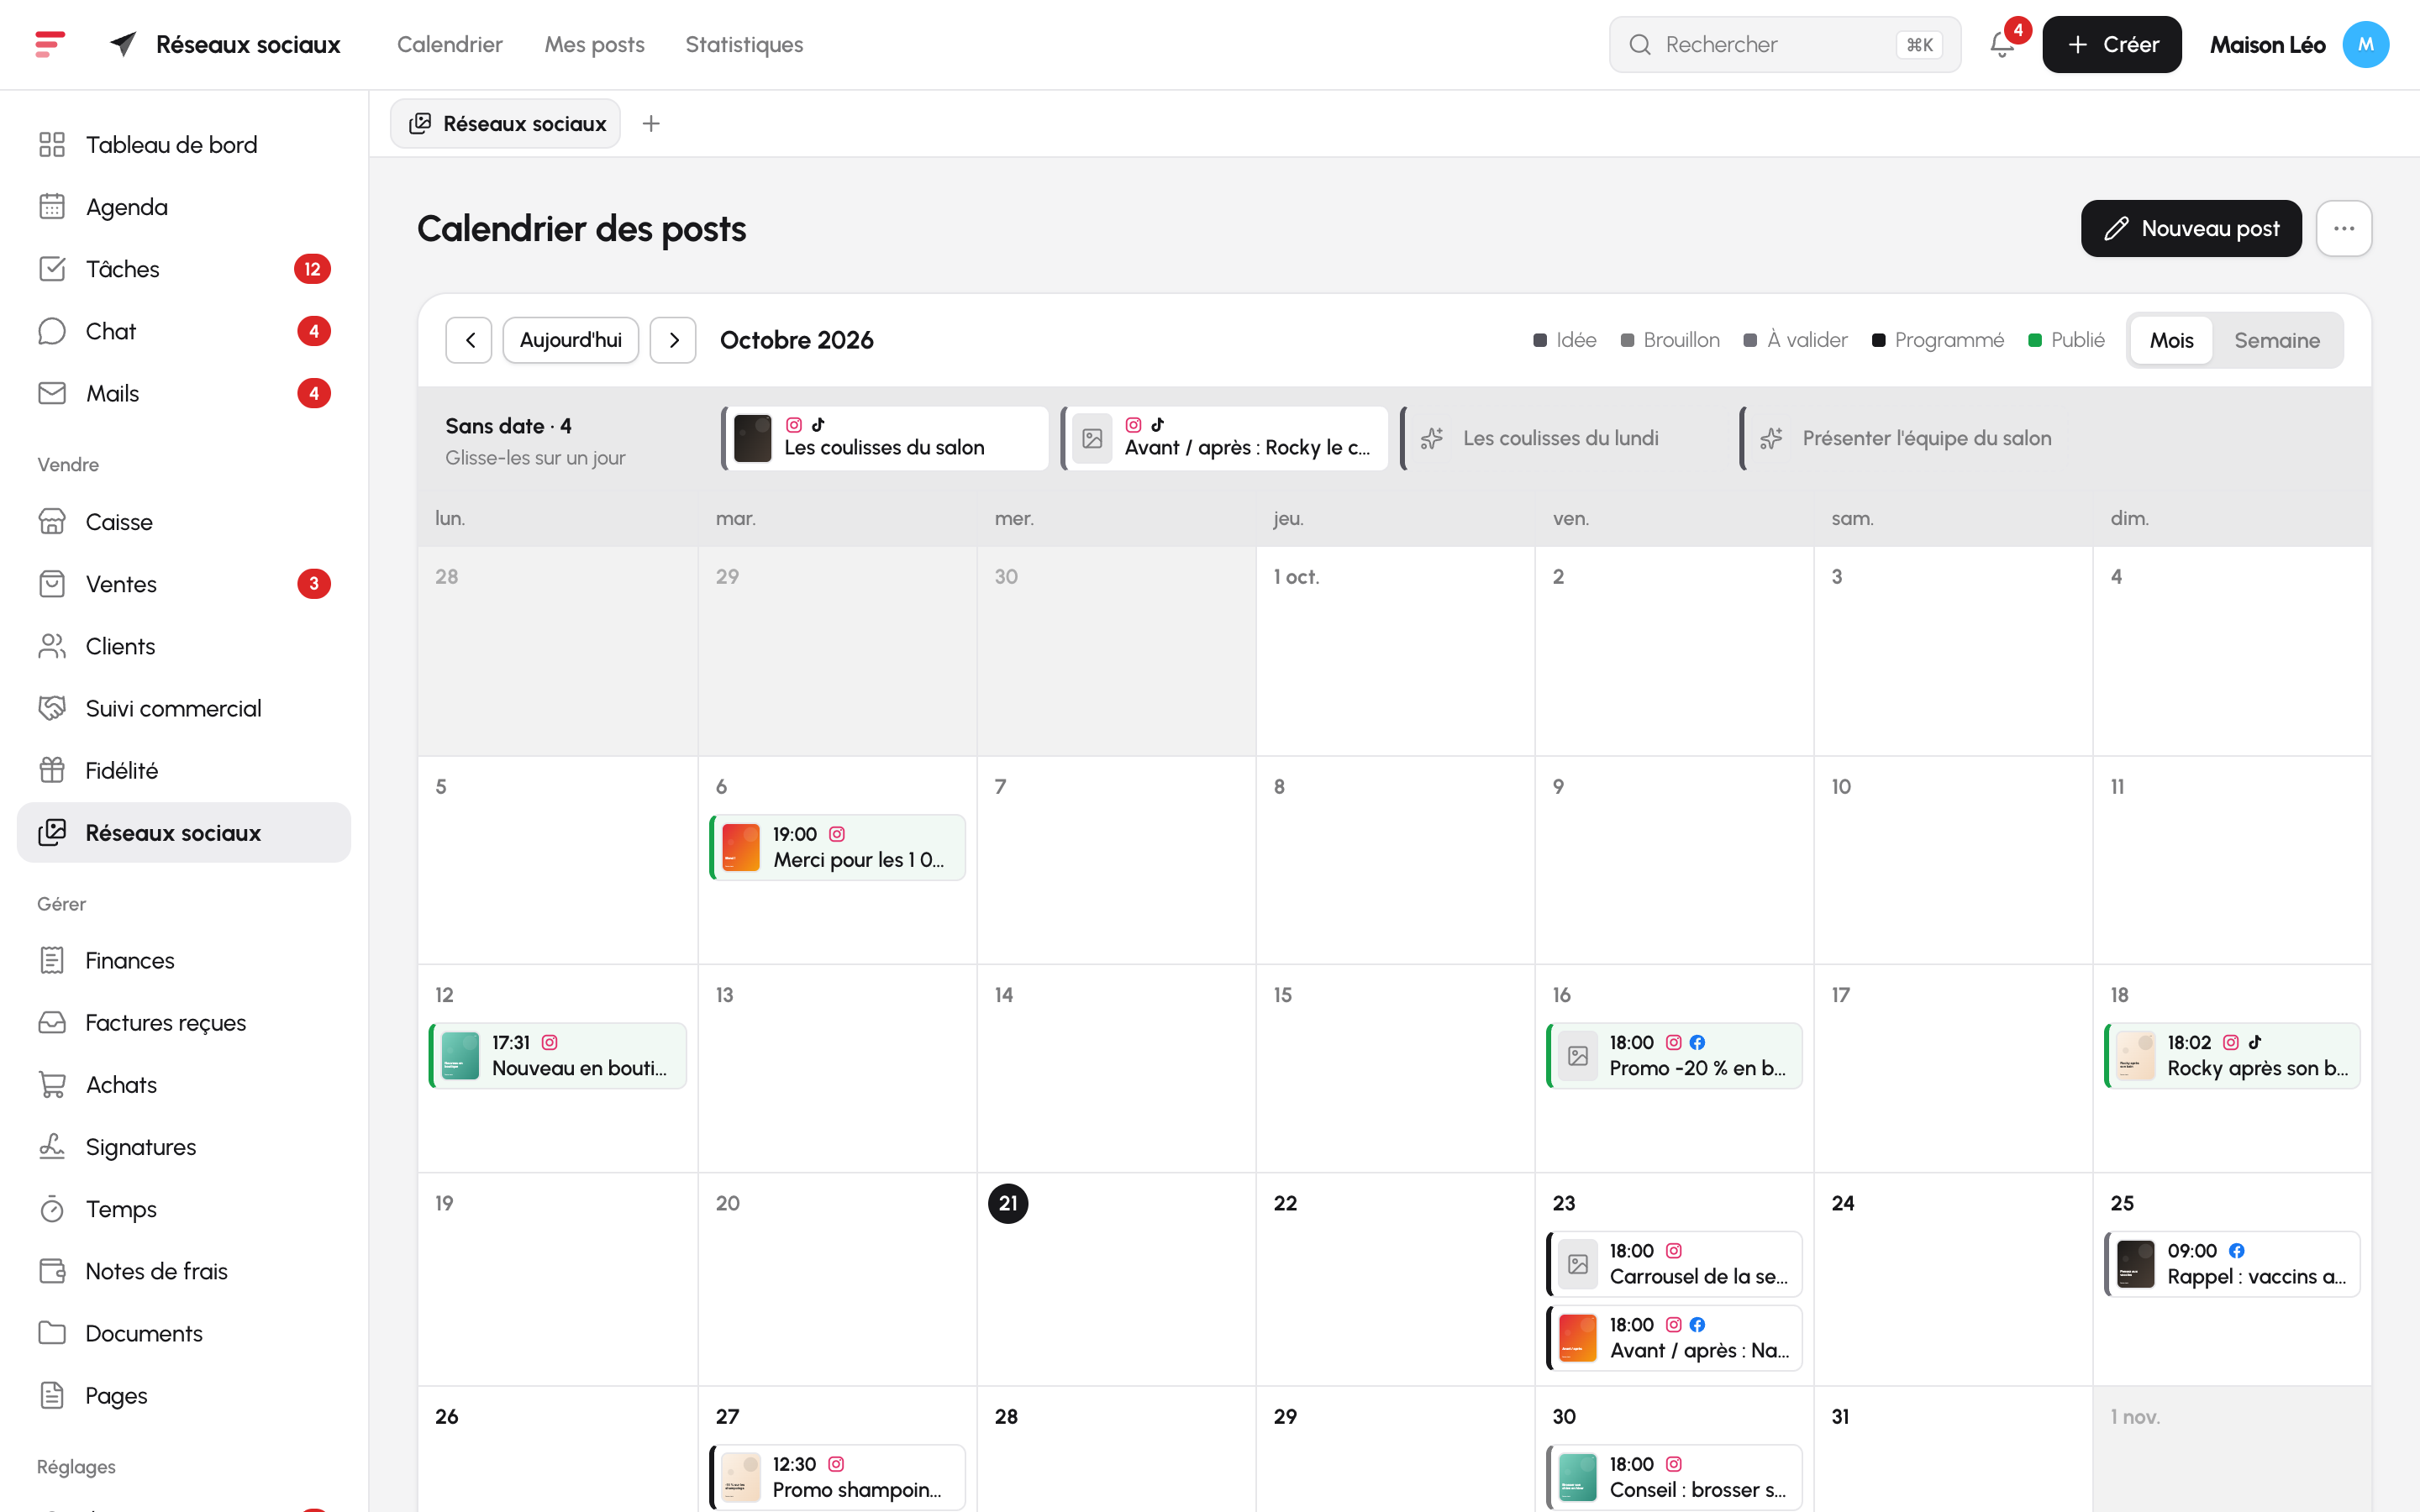
Task: Switch calendar to Semaine view
Action: coord(2277,340)
